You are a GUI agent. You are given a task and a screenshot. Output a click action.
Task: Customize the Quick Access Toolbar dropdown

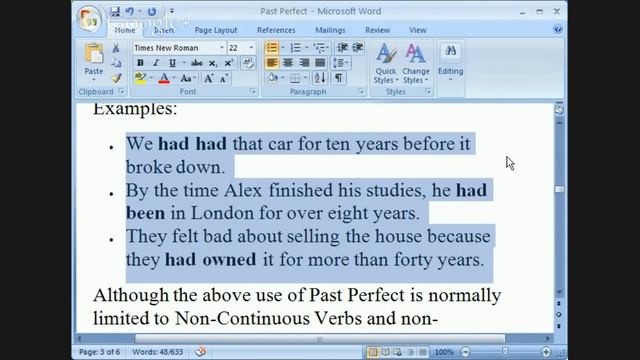(x=172, y=11)
